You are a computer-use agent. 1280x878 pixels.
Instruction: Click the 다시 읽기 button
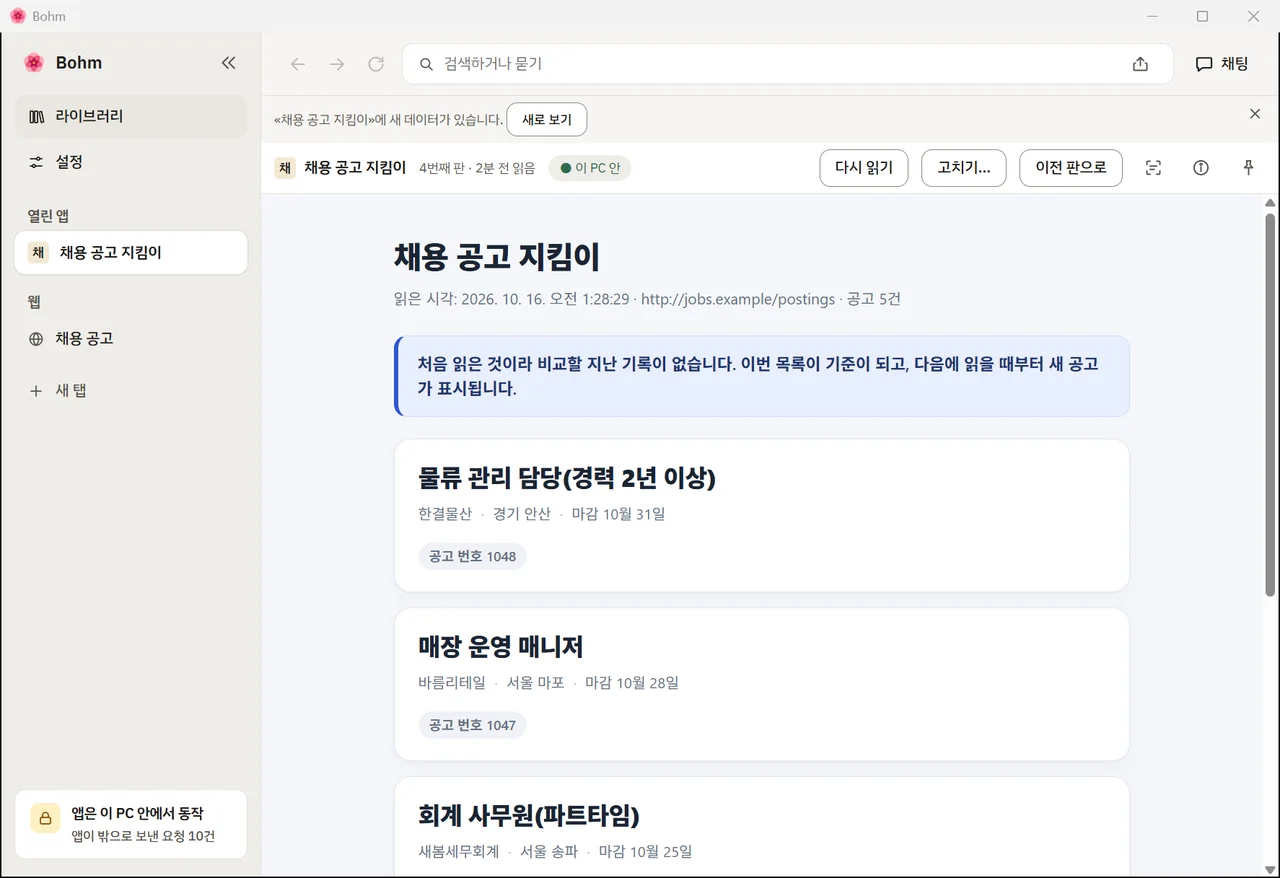click(864, 168)
